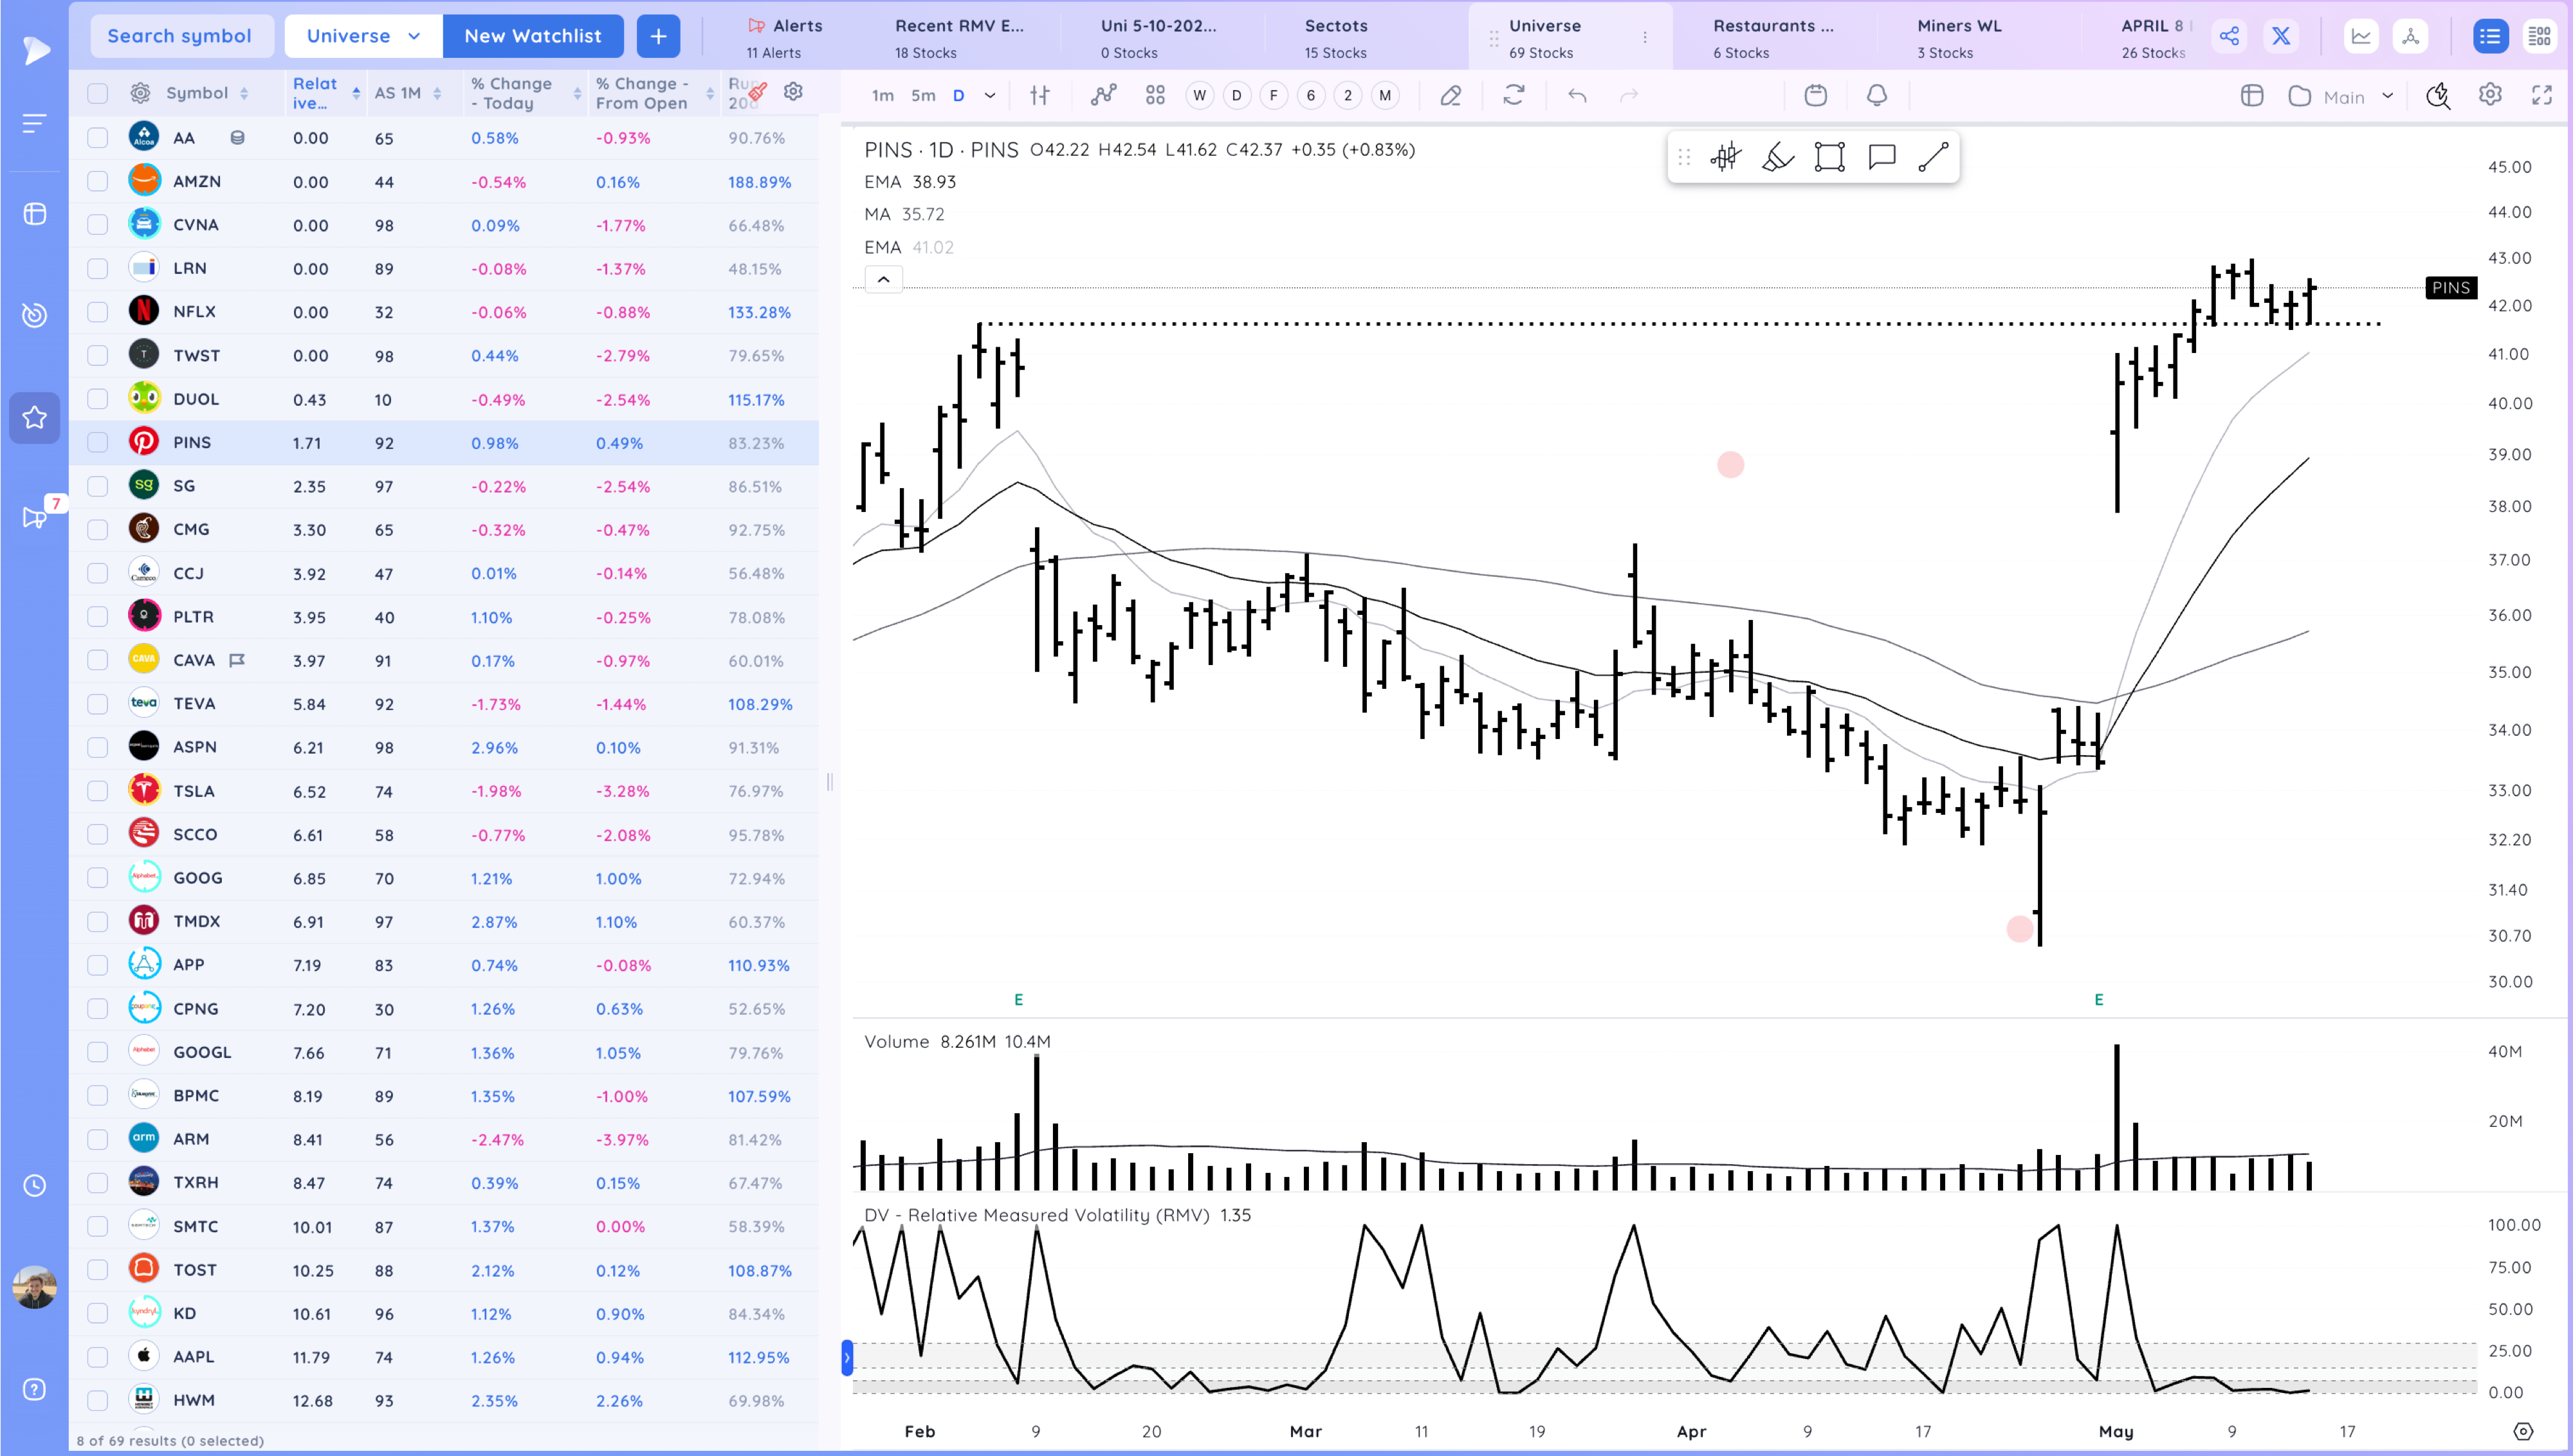Sort by the Symbol column

click(207, 93)
